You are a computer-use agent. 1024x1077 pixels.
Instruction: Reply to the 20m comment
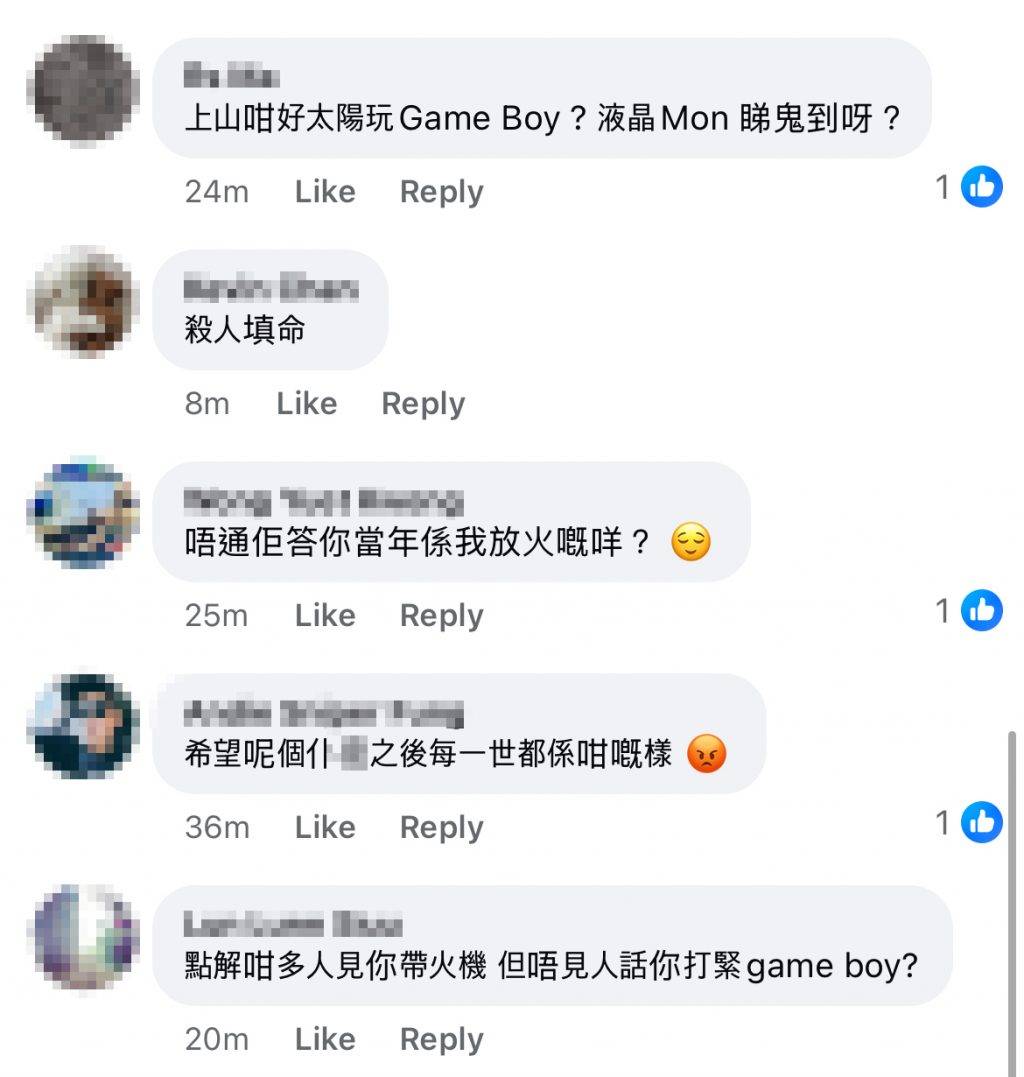point(442,1040)
